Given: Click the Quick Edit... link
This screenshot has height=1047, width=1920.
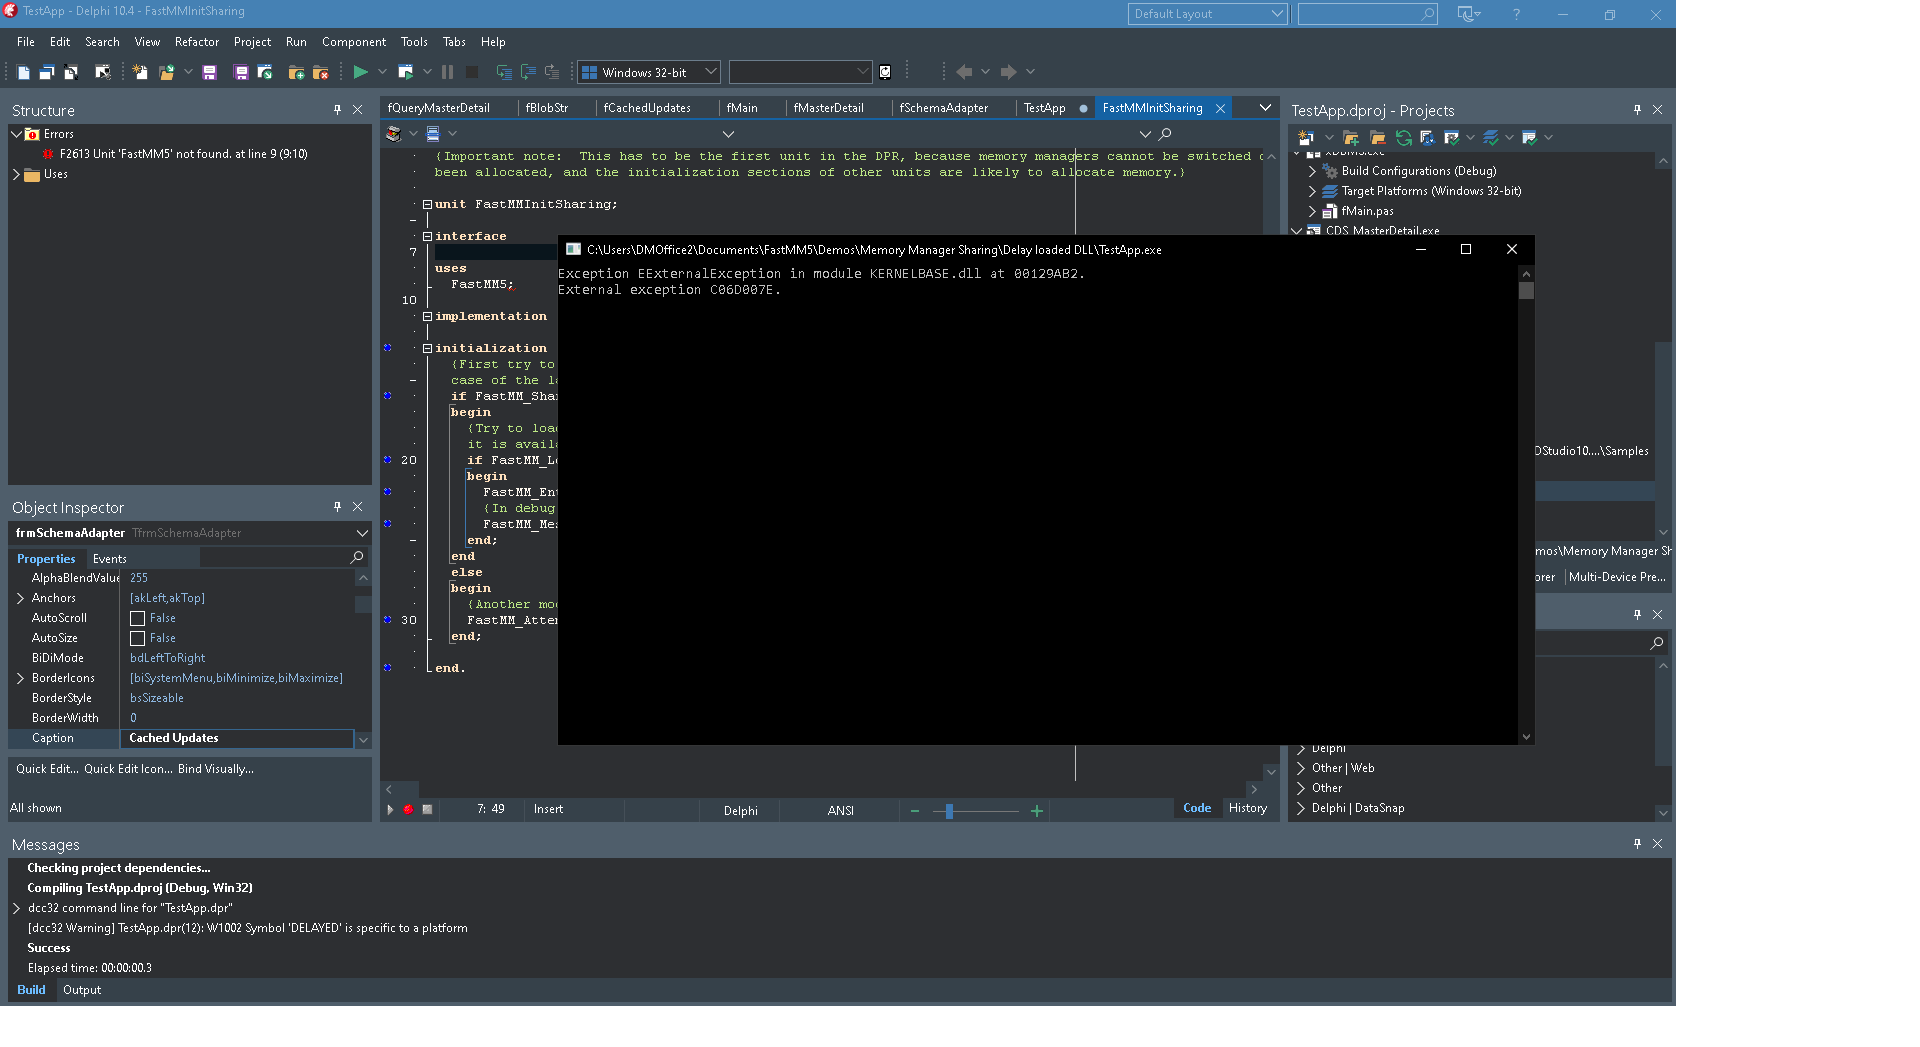Looking at the screenshot, I should pyautogui.click(x=47, y=769).
